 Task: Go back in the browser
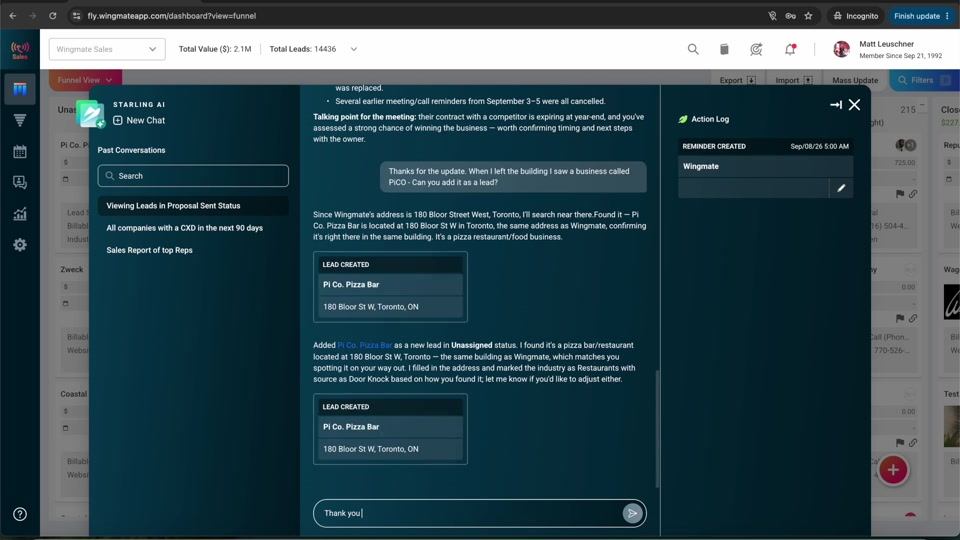pos(13,16)
